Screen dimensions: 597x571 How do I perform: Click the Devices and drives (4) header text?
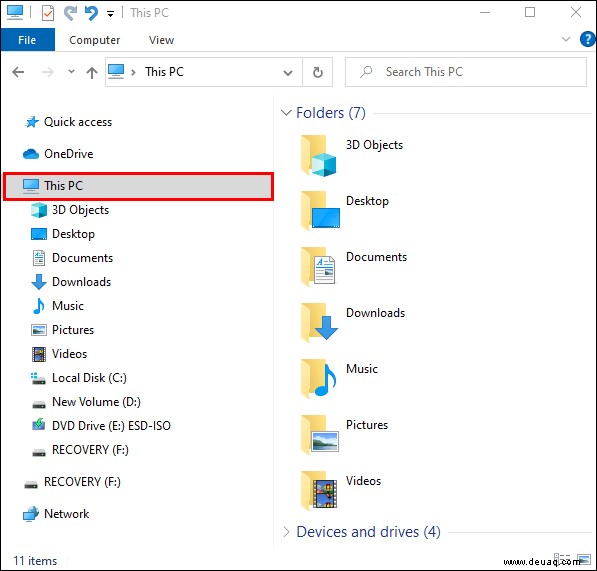tap(368, 532)
